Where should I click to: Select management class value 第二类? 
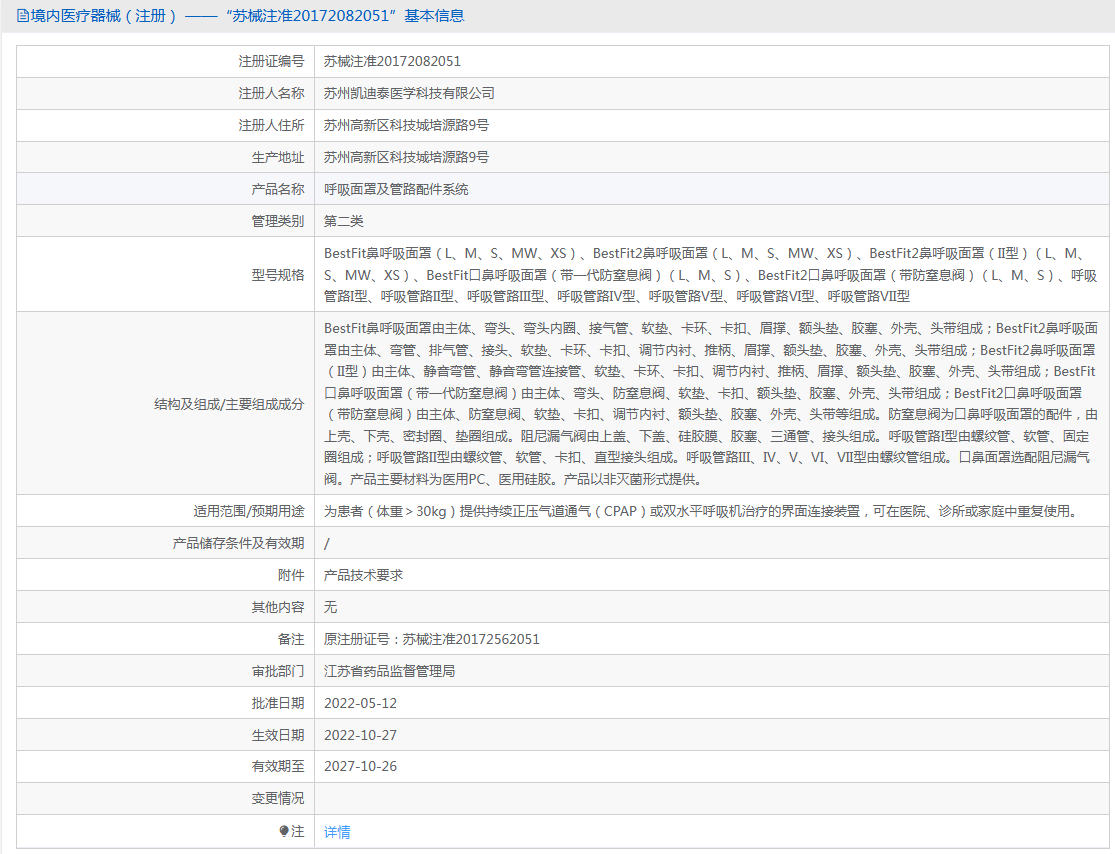[x=343, y=221]
